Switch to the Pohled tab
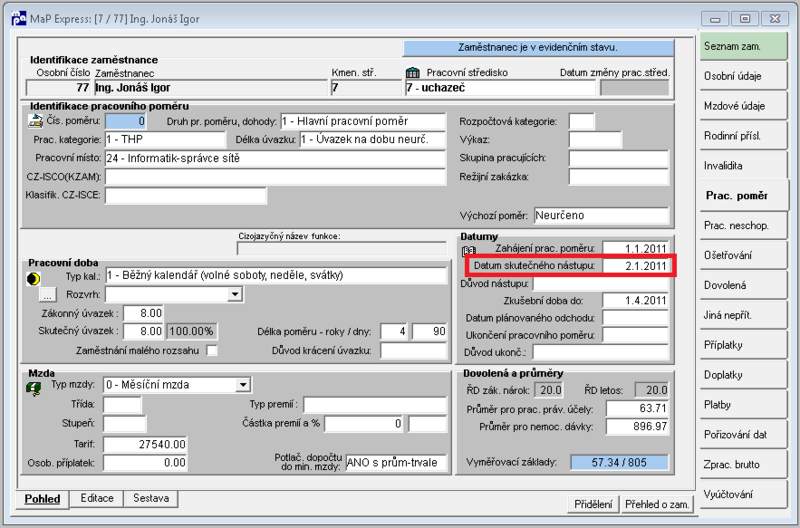Viewport: 800px width, 528px height. point(42,498)
